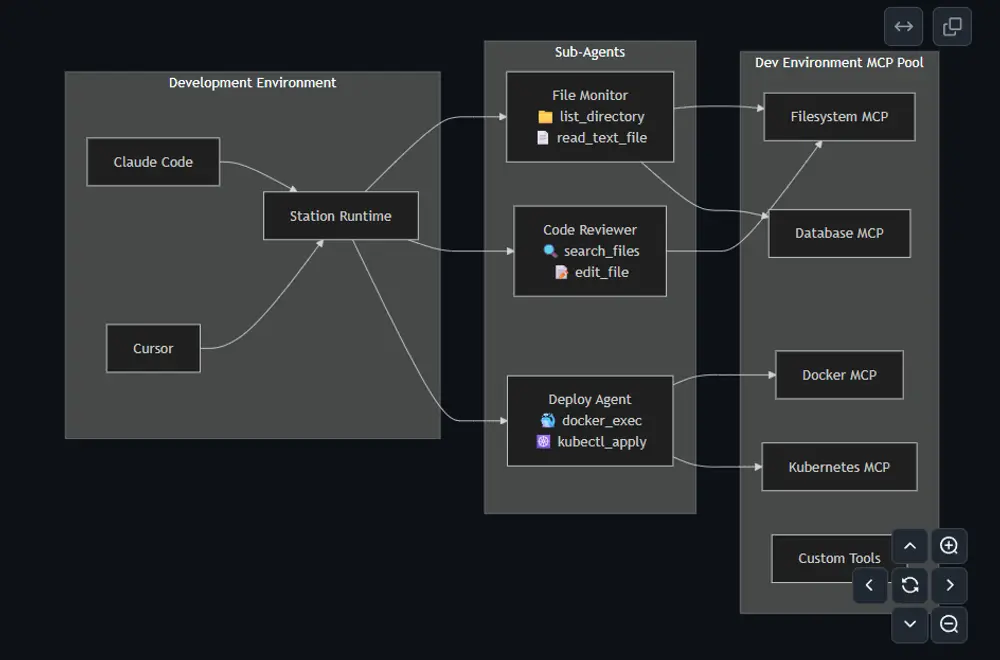Click the expand width arrows icon

[x=903, y=27]
